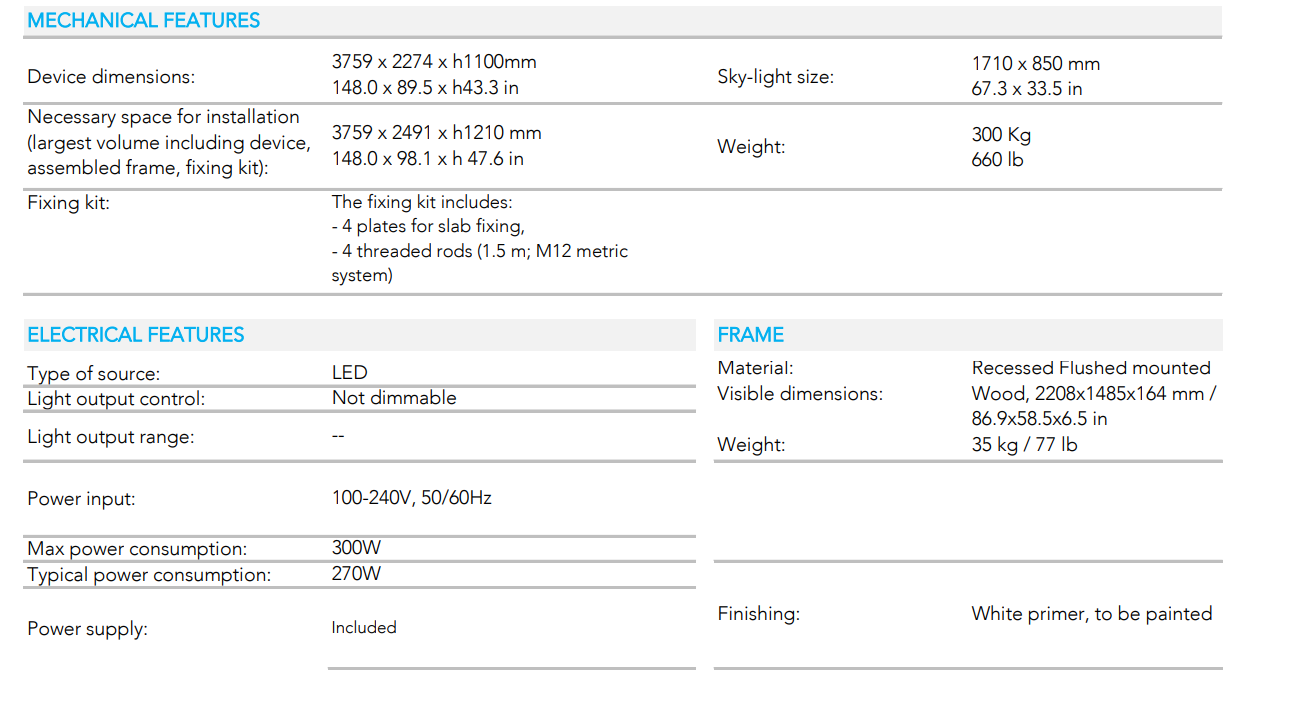Click the 35 kg / 77 lb frame weight
1300x708 pixels.
(1025, 445)
